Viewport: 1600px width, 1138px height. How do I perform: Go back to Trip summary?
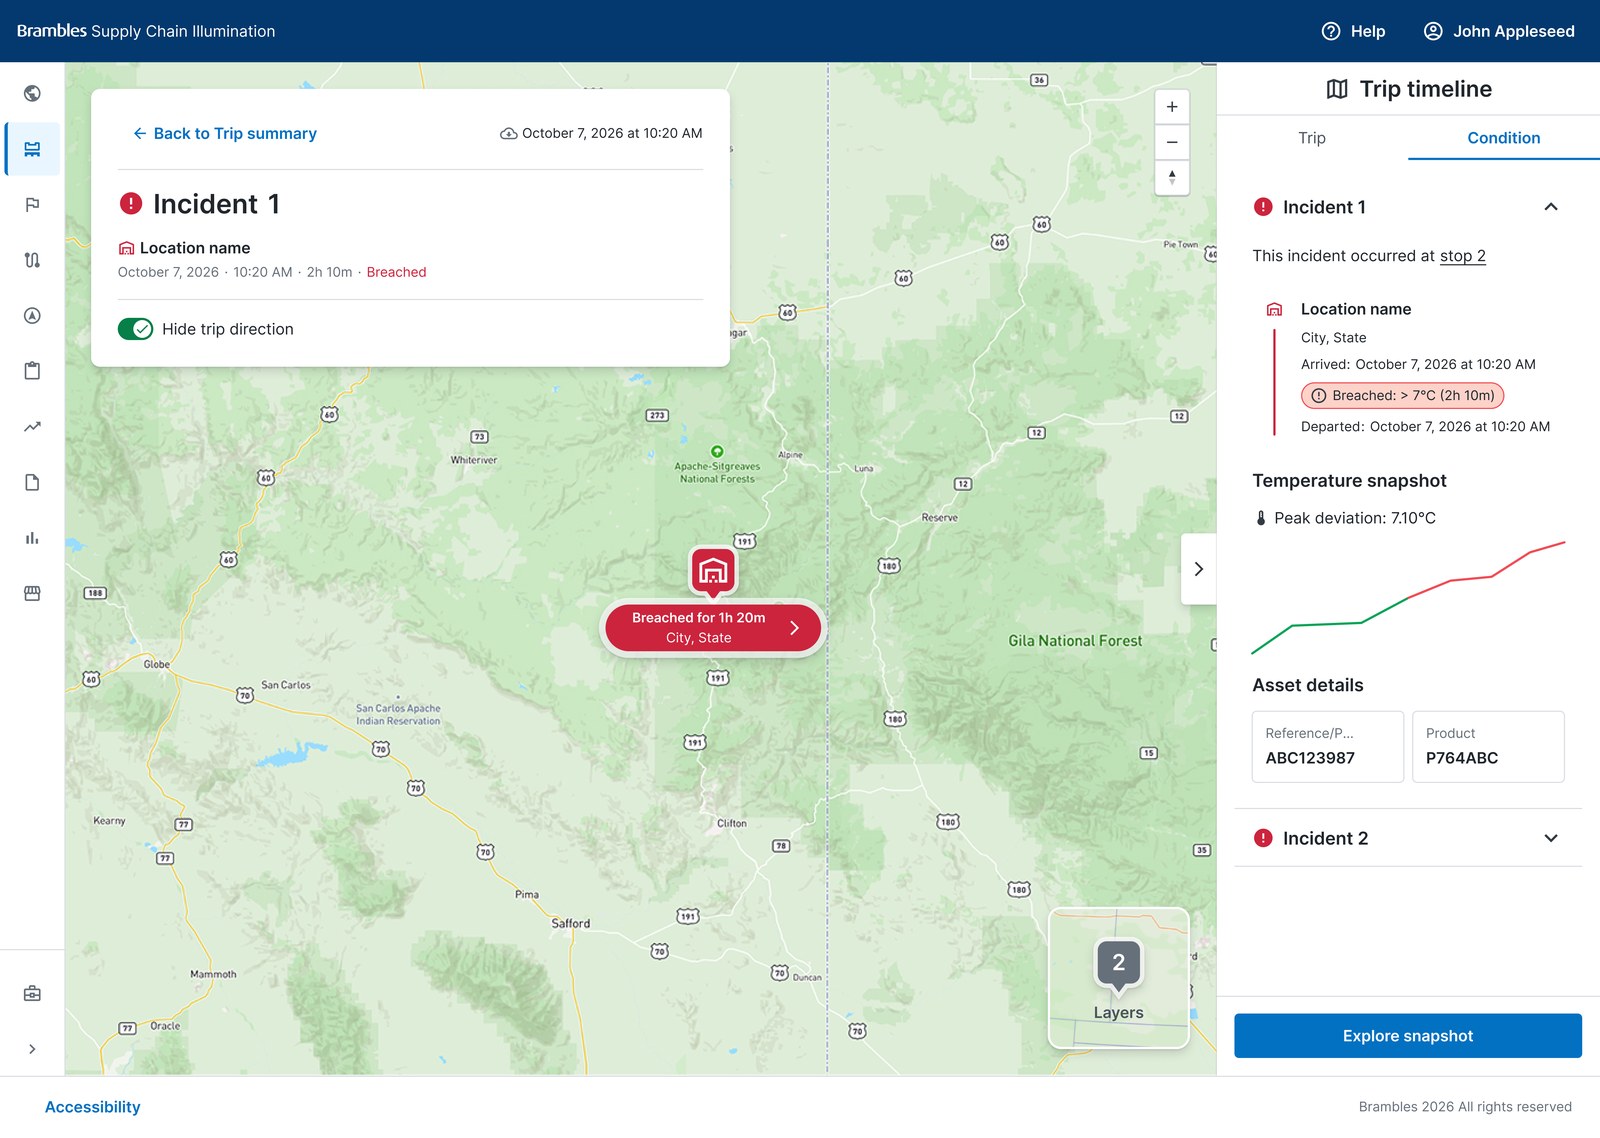coord(225,133)
